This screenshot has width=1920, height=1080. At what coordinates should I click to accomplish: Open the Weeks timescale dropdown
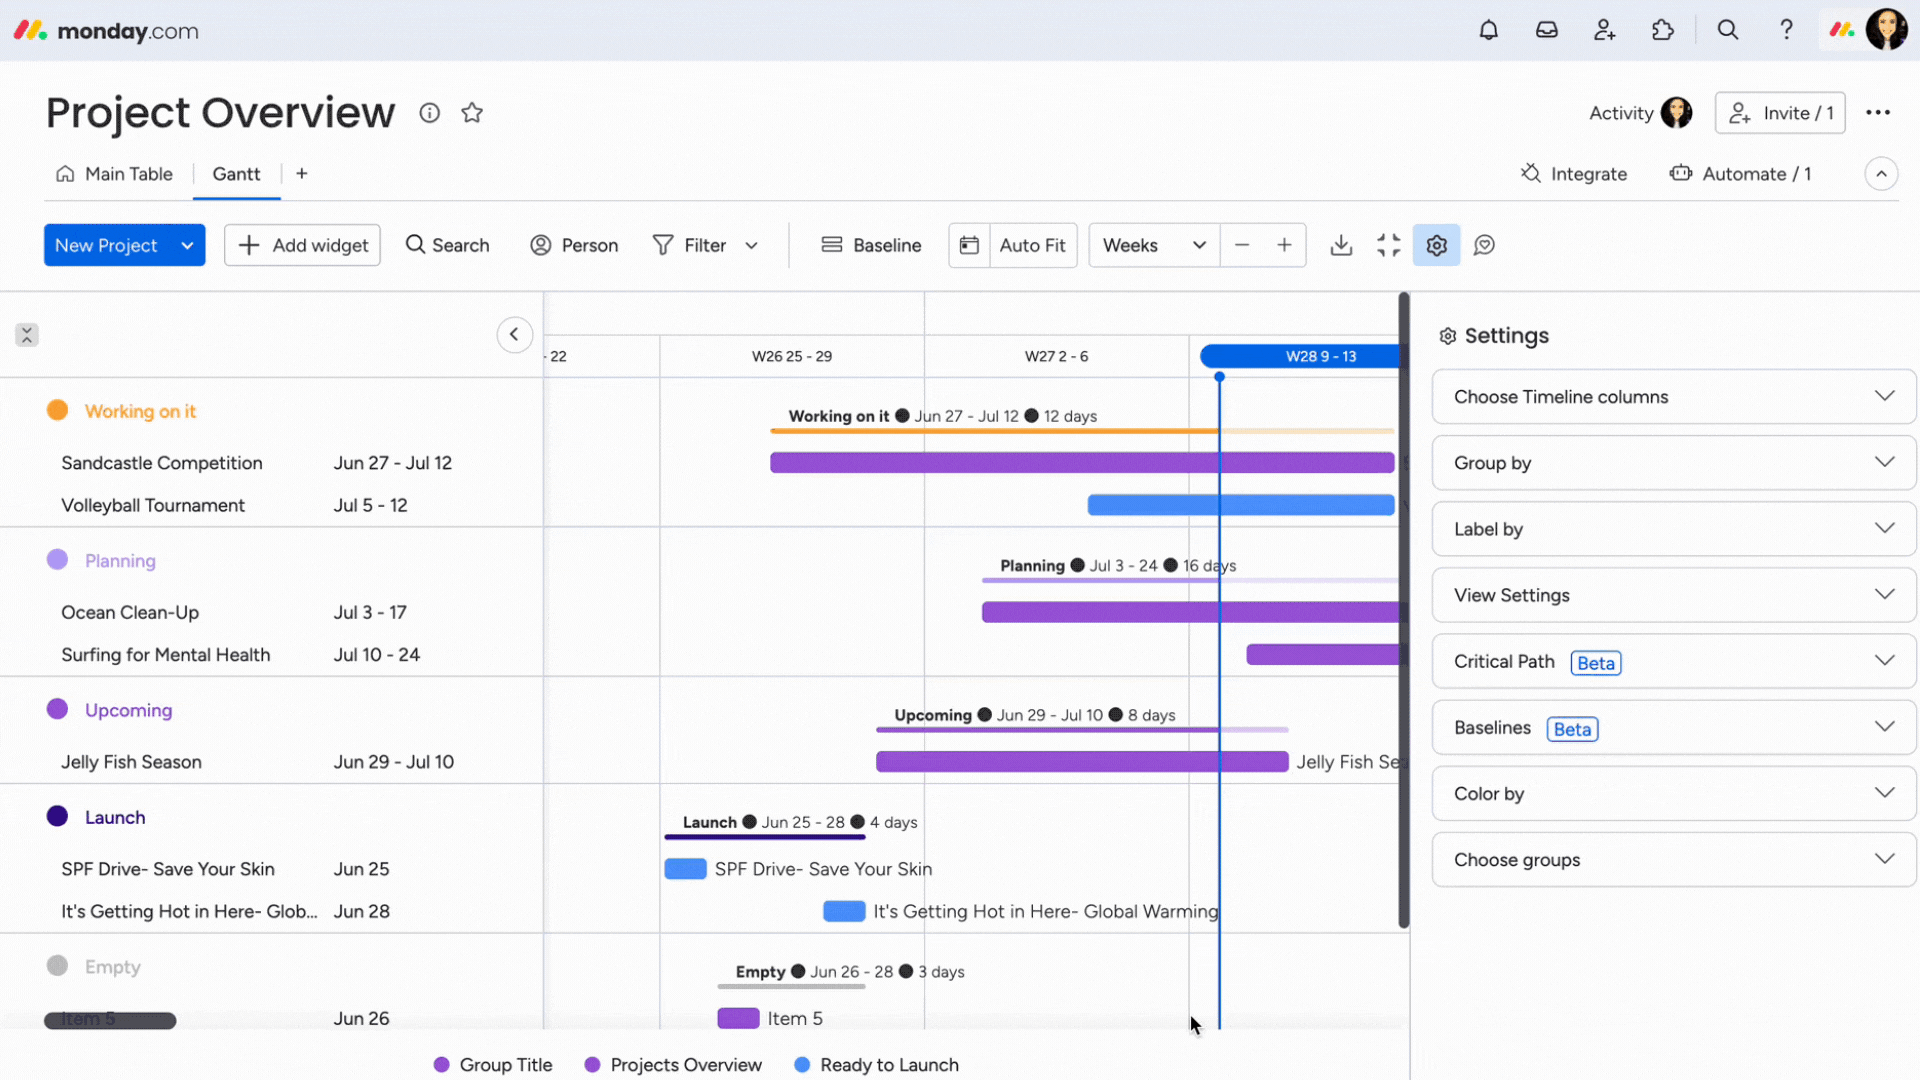[1153, 245]
